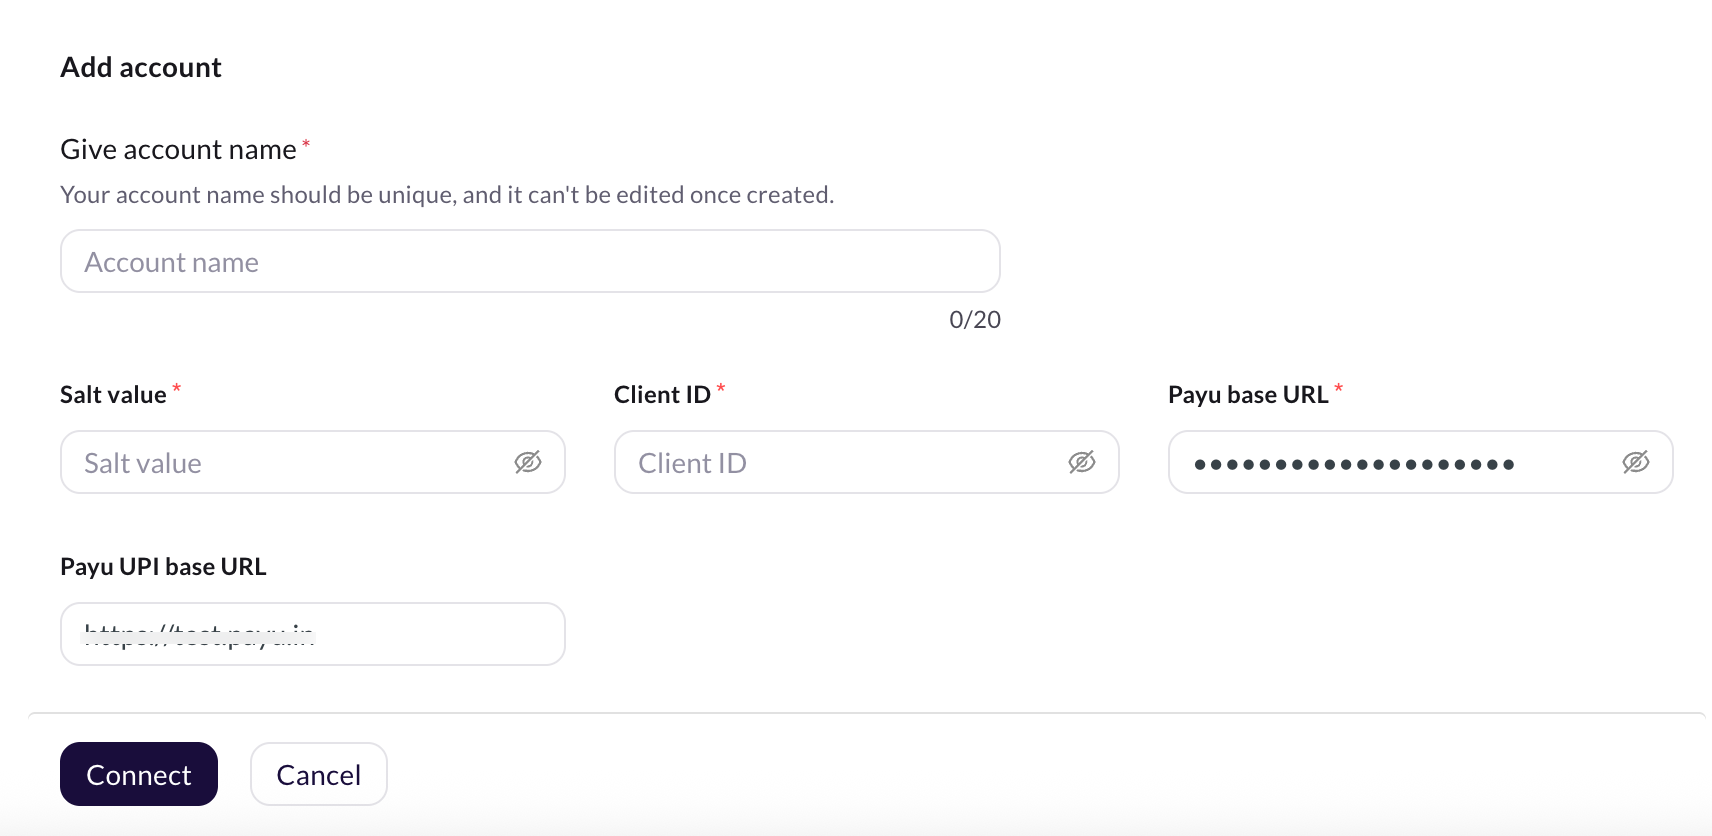The height and width of the screenshot is (836, 1712).
Task: Reveal the masked Payu base URL
Action: click(x=1636, y=462)
